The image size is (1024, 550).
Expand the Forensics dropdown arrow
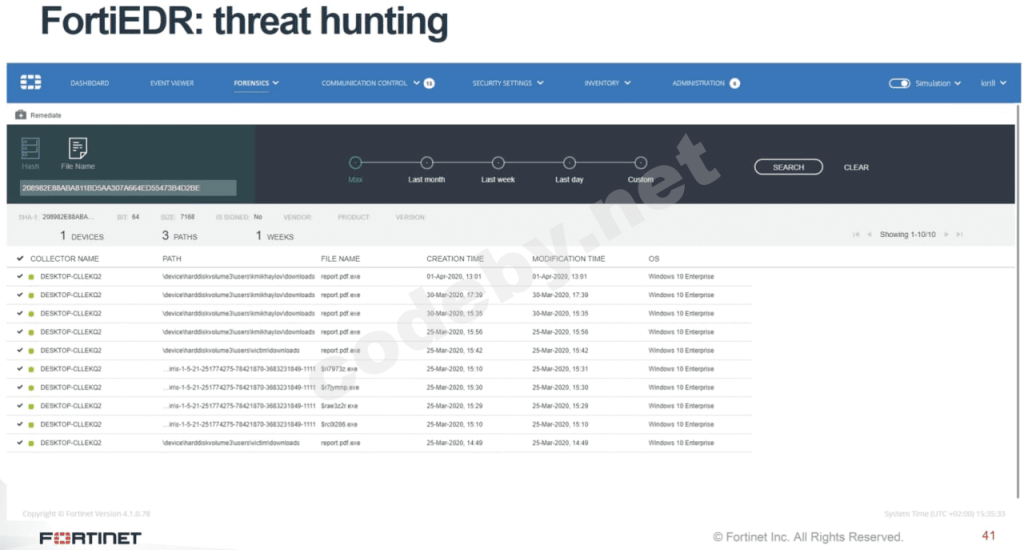pyautogui.click(x=276, y=83)
